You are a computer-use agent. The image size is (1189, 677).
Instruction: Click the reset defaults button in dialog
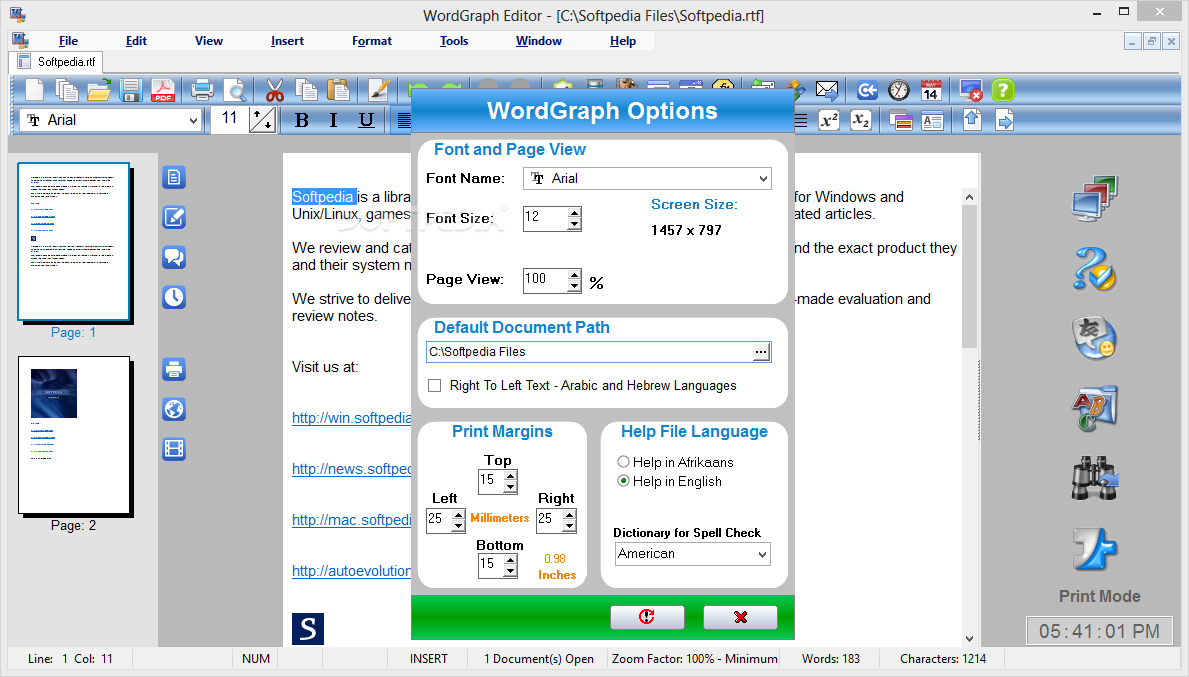click(647, 617)
